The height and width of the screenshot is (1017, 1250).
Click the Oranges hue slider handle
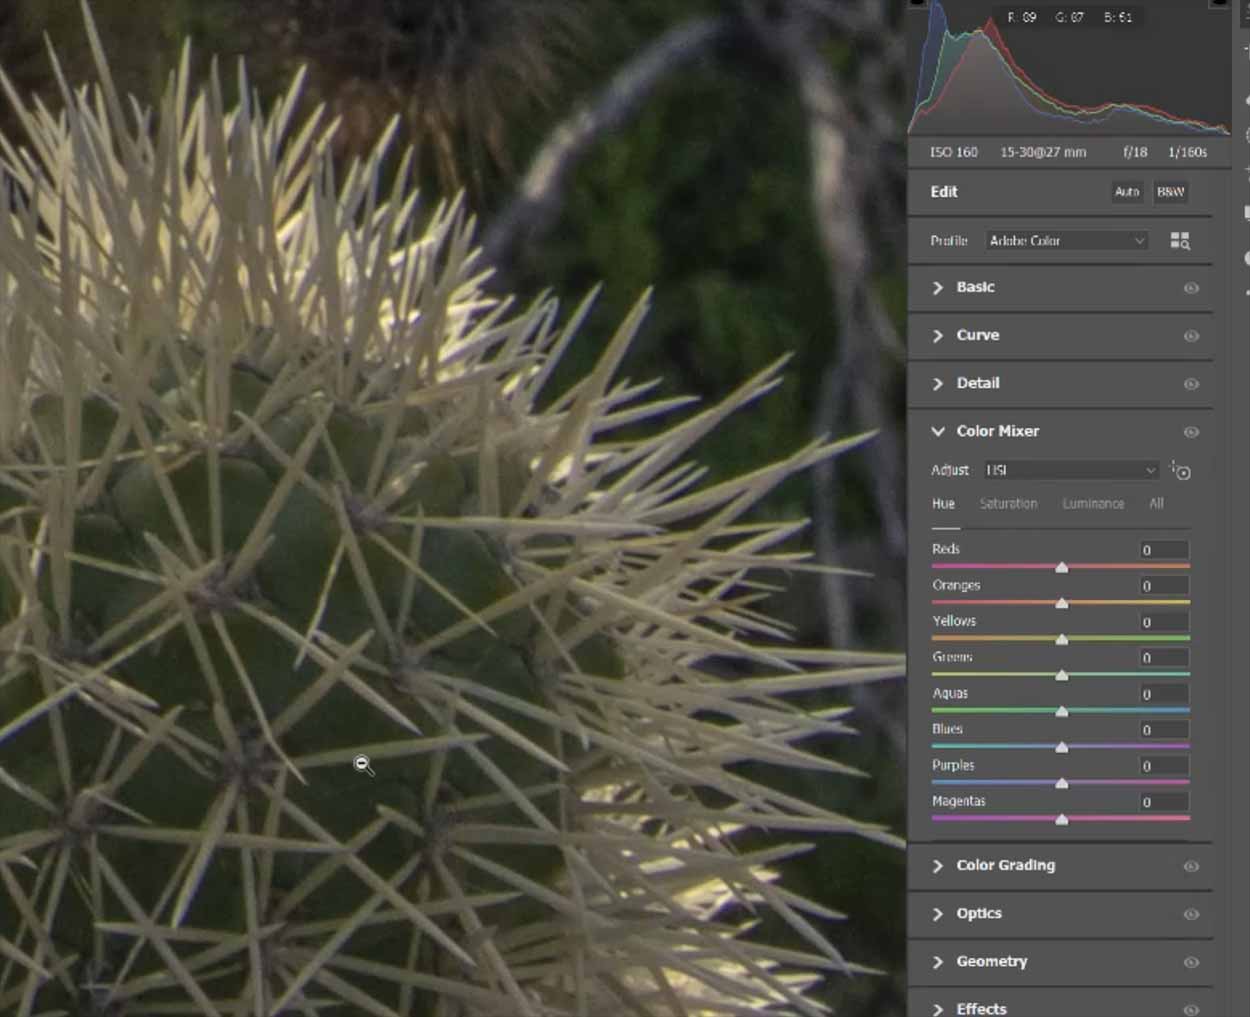tap(1062, 603)
